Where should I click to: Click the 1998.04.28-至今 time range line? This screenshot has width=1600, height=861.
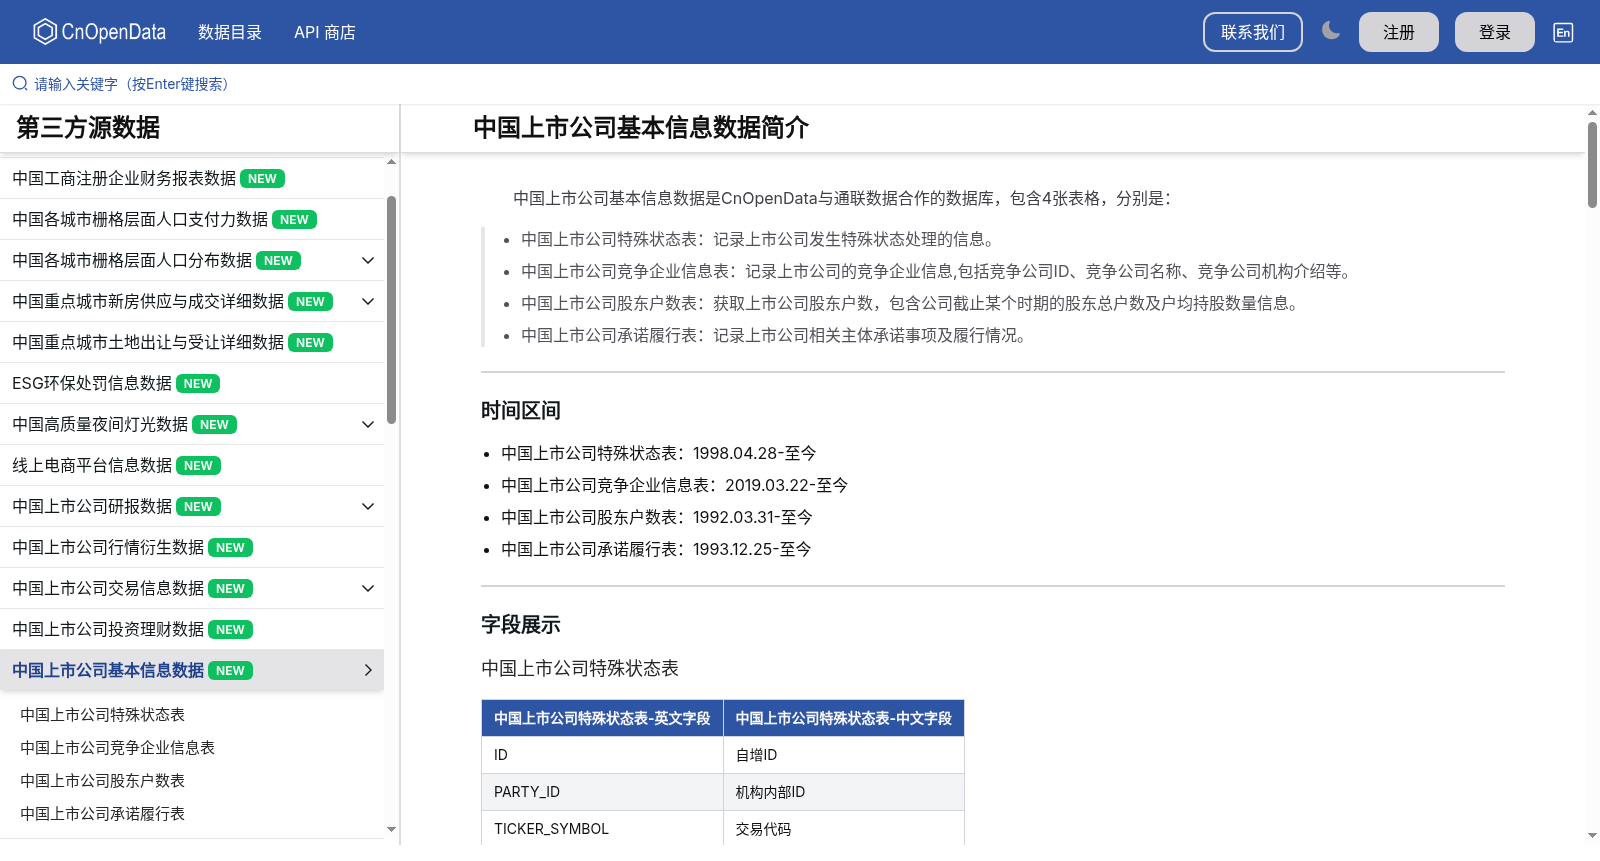coord(659,453)
